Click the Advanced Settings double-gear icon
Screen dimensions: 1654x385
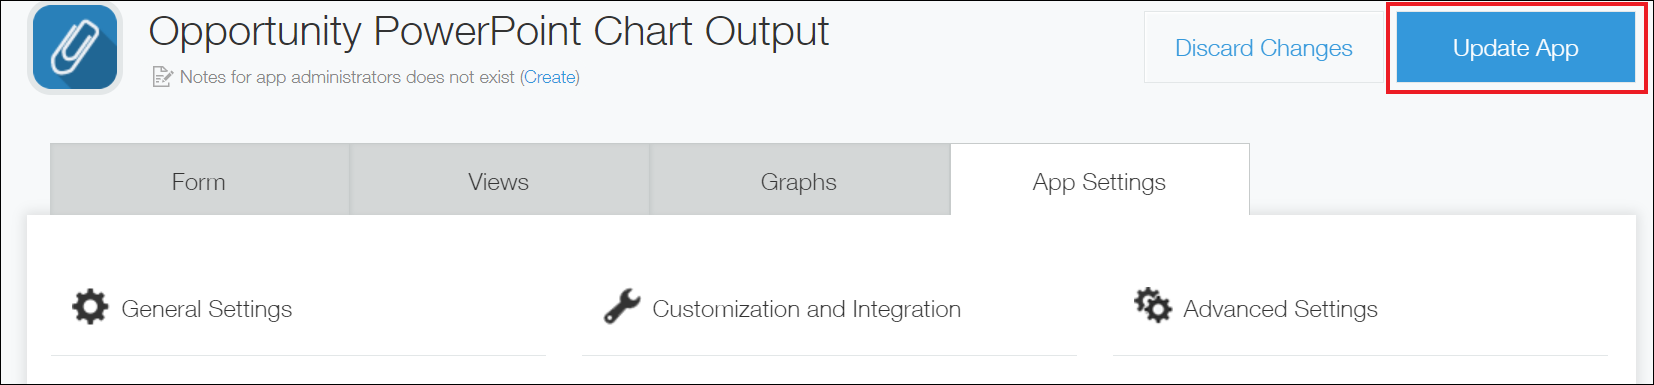tap(1152, 305)
